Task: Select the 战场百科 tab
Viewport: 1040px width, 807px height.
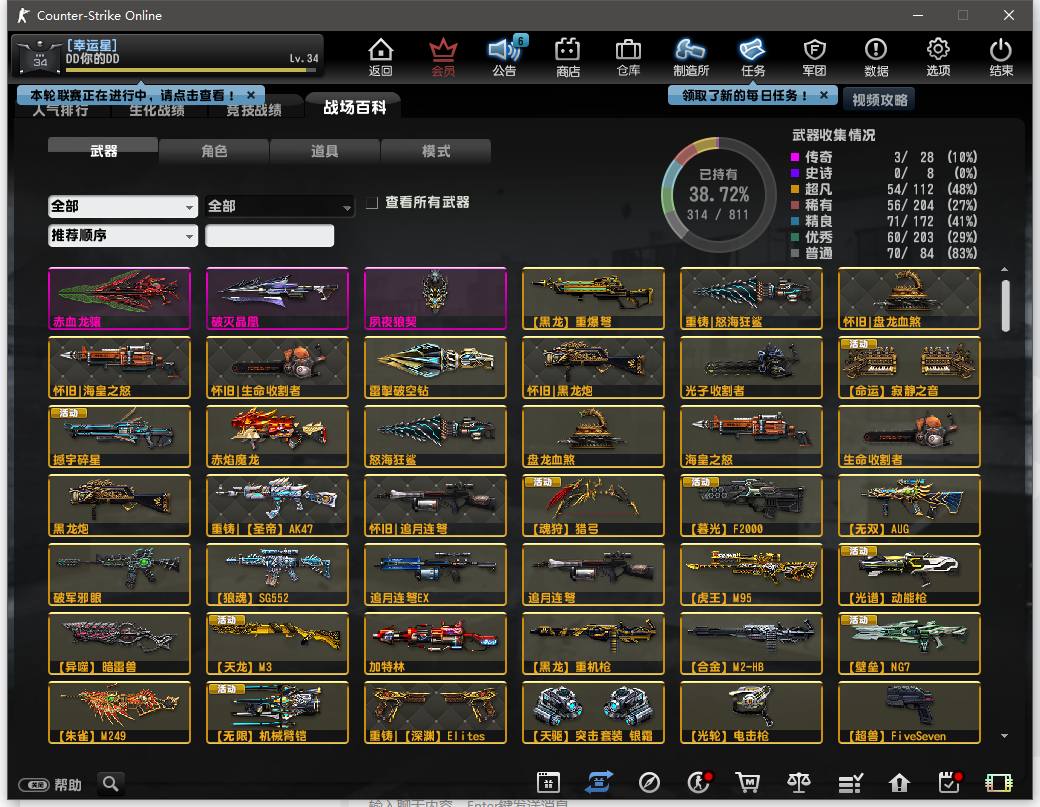Action: tap(355, 107)
